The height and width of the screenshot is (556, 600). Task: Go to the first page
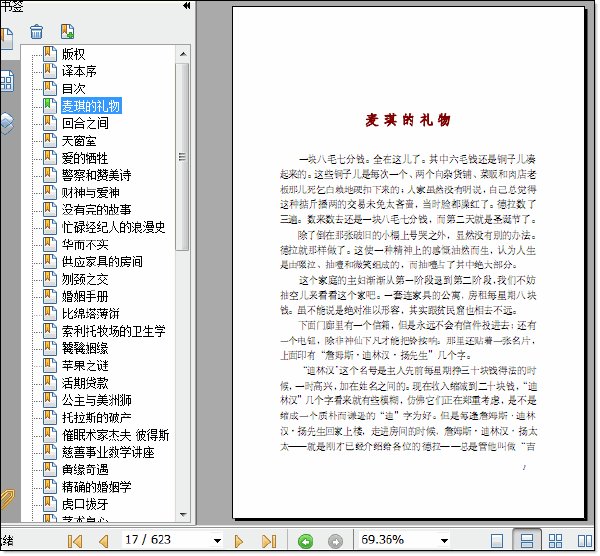coord(75,541)
